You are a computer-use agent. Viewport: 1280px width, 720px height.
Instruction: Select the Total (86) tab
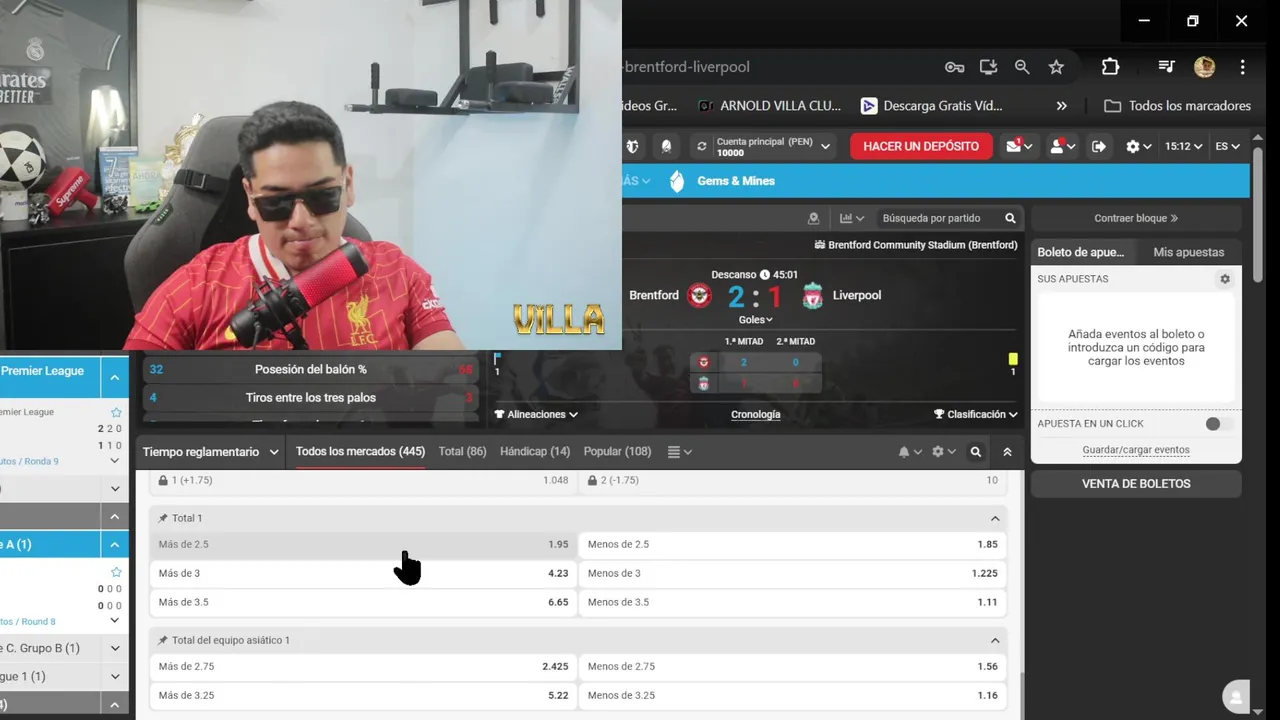click(x=463, y=452)
